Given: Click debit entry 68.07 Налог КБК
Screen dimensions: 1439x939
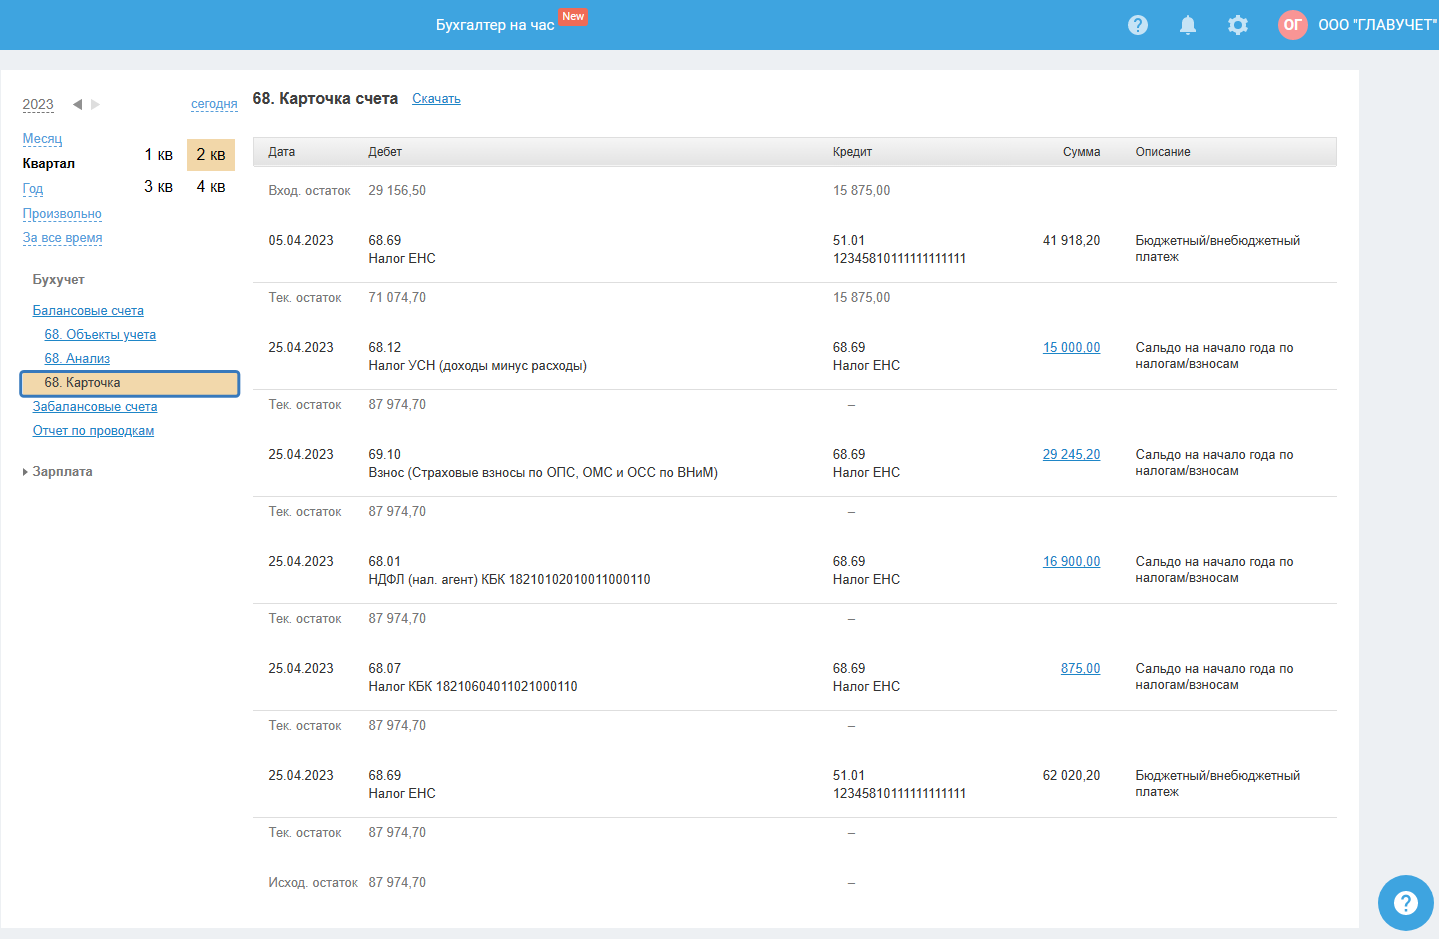Looking at the screenshot, I should pos(472,678).
